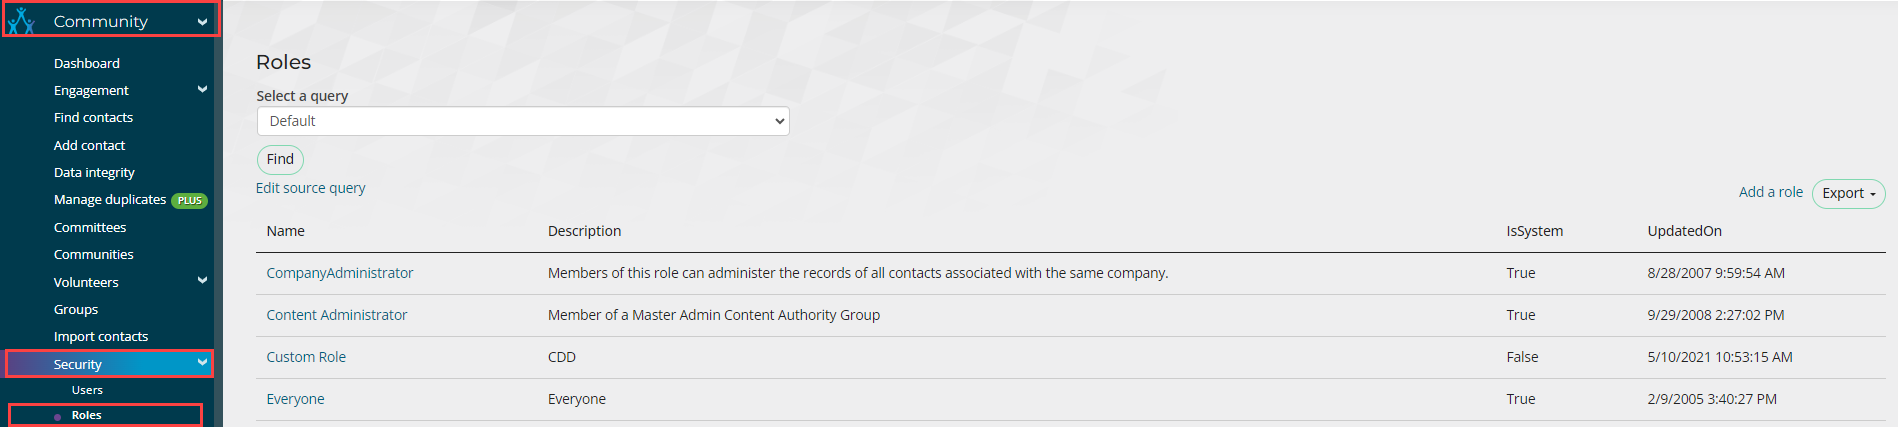Select Roles under Security
Viewport: 1898px width, 427px height.
[x=87, y=415]
